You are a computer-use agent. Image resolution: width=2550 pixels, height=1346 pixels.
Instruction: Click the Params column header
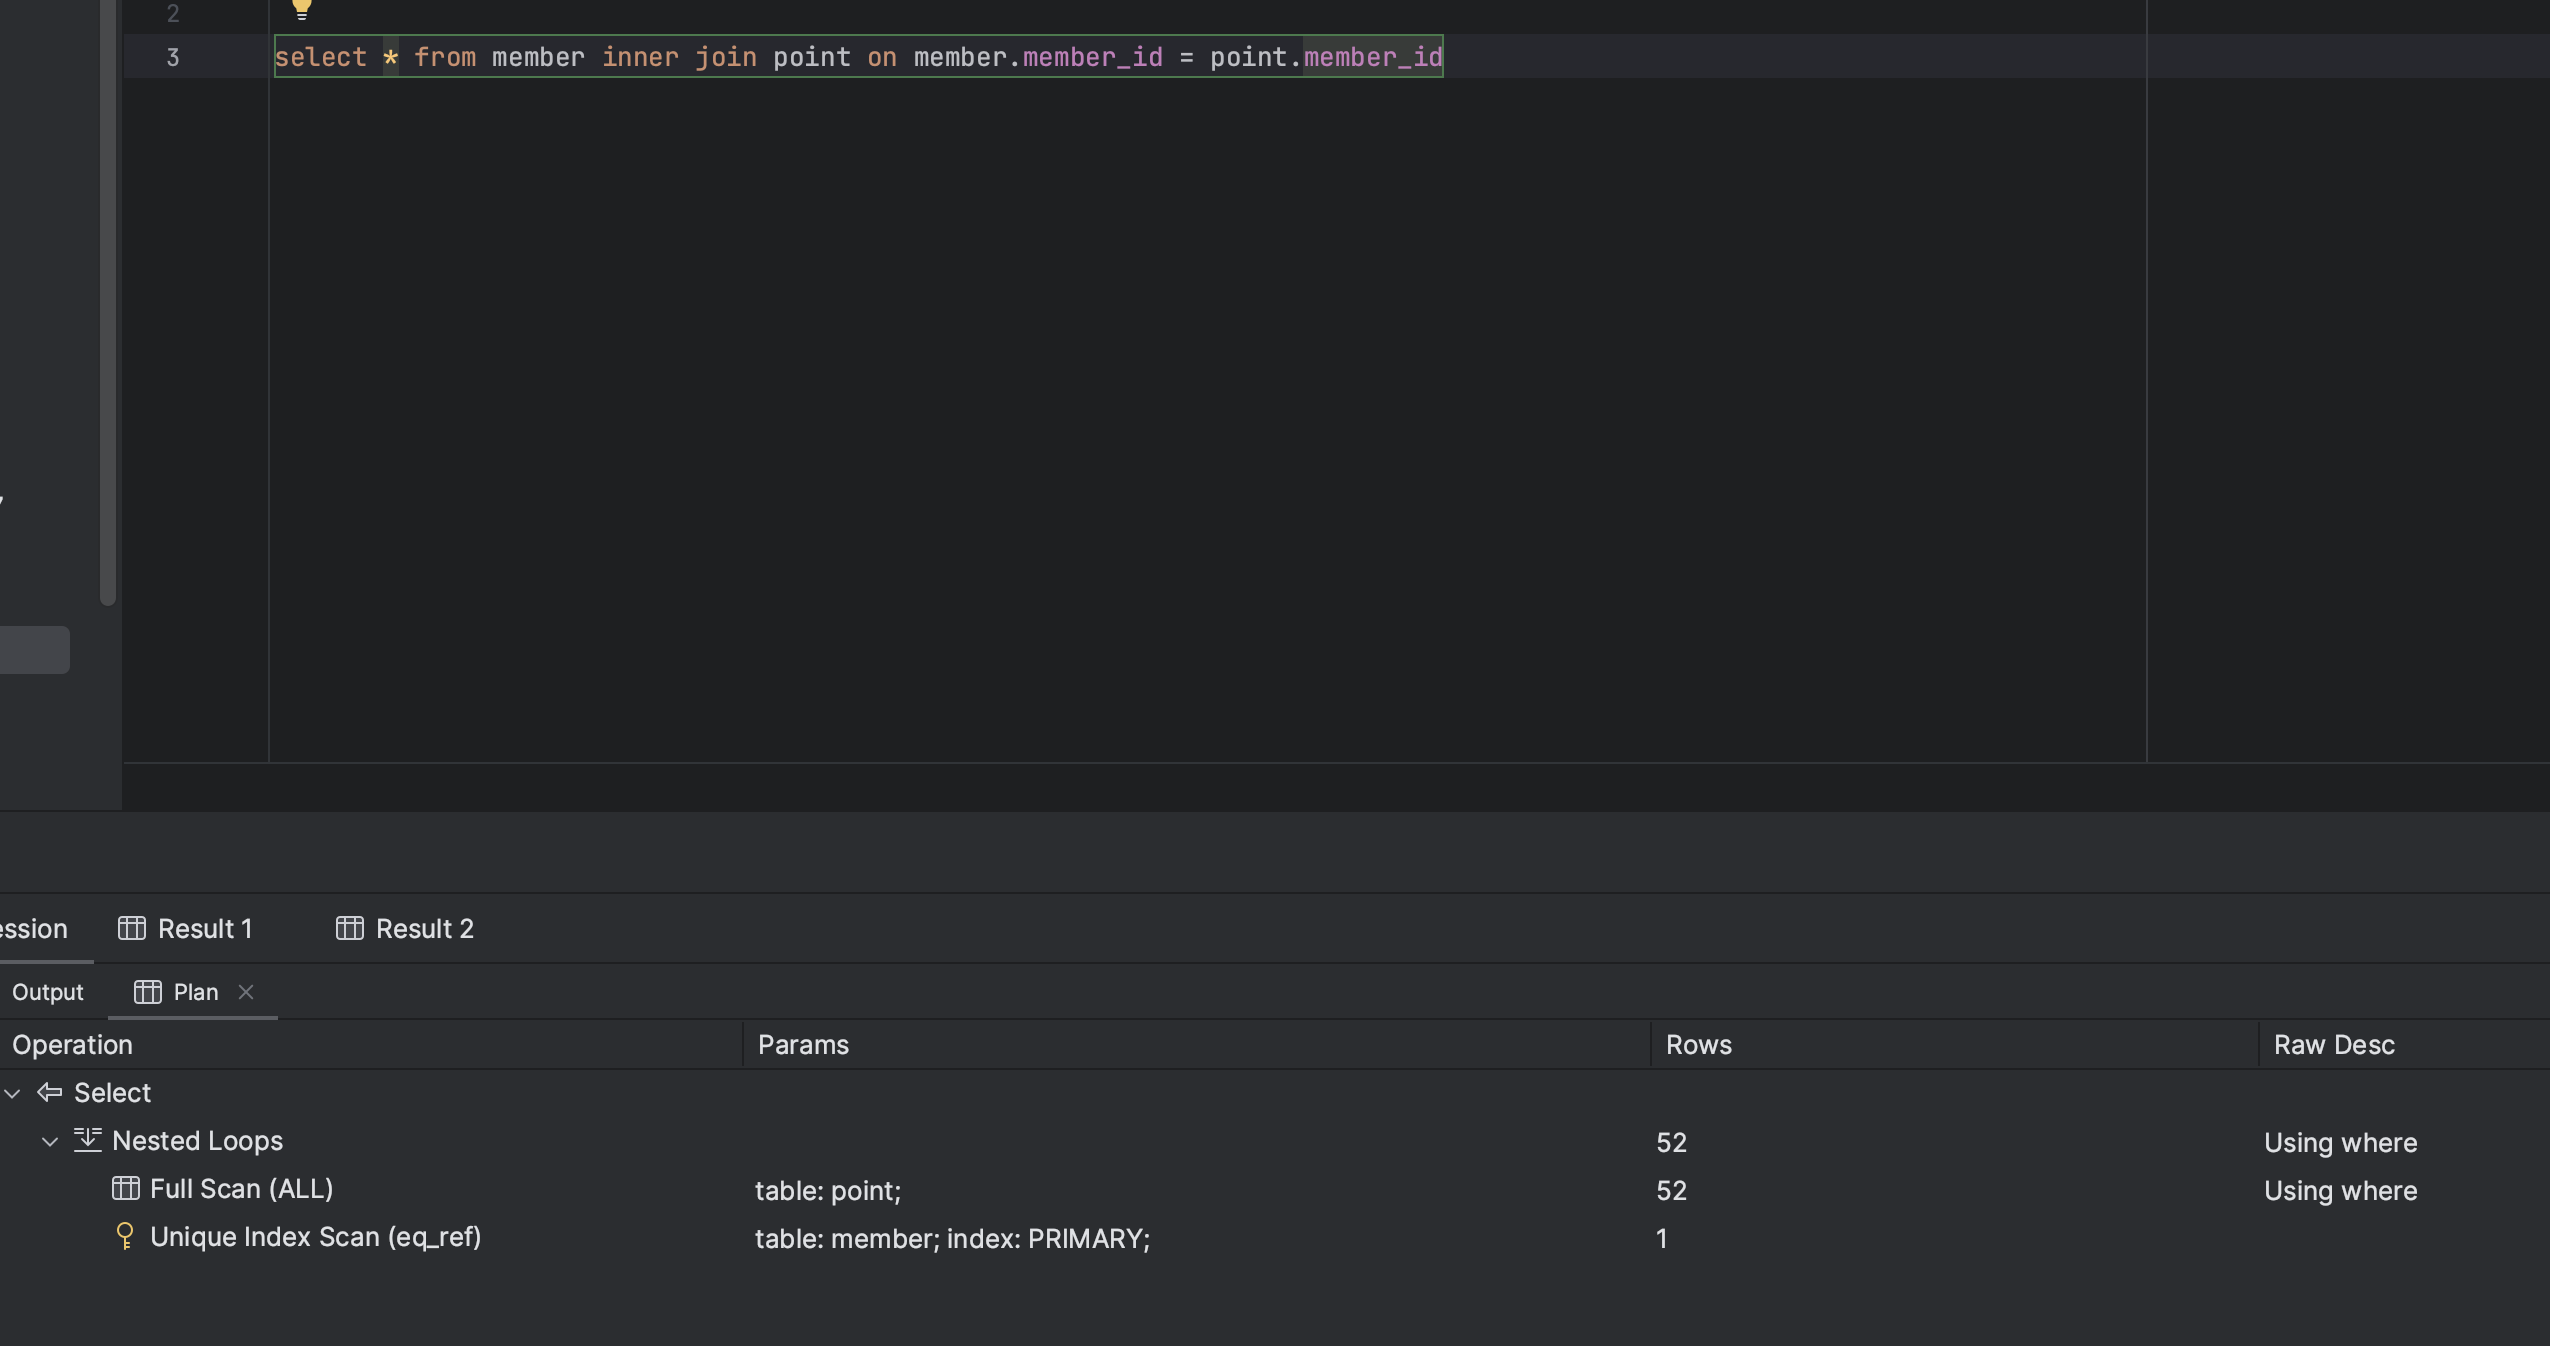(803, 1045)
